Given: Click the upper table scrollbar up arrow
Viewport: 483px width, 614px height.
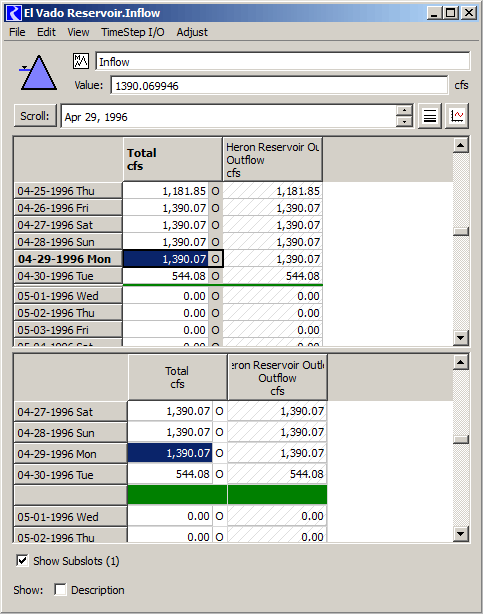Looking at the screenshot, I should coord(461,145).
